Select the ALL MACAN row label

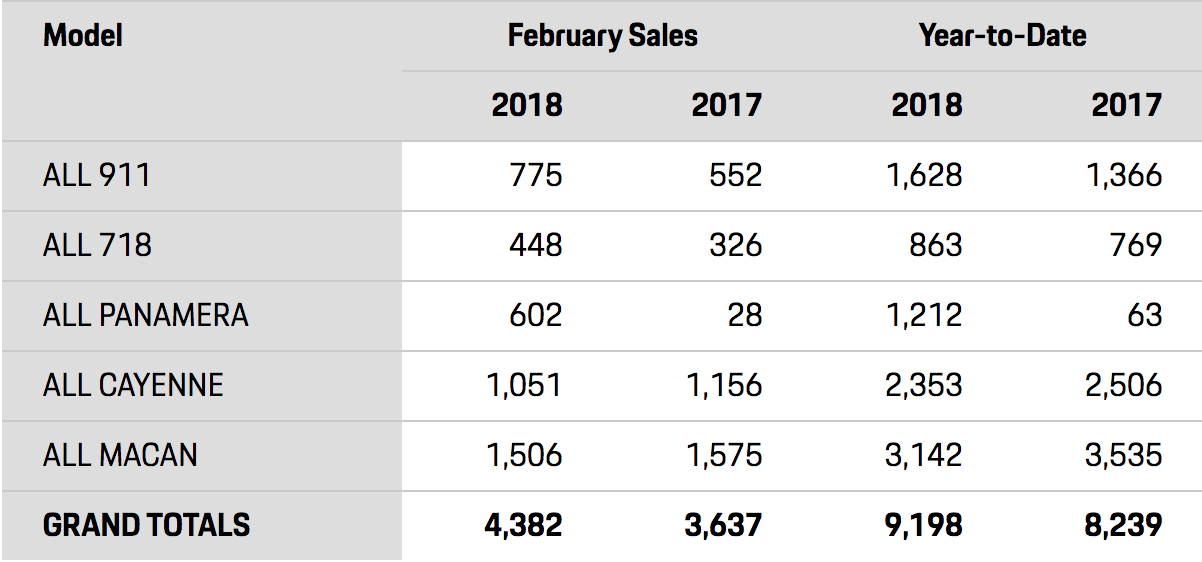point(120,456)
